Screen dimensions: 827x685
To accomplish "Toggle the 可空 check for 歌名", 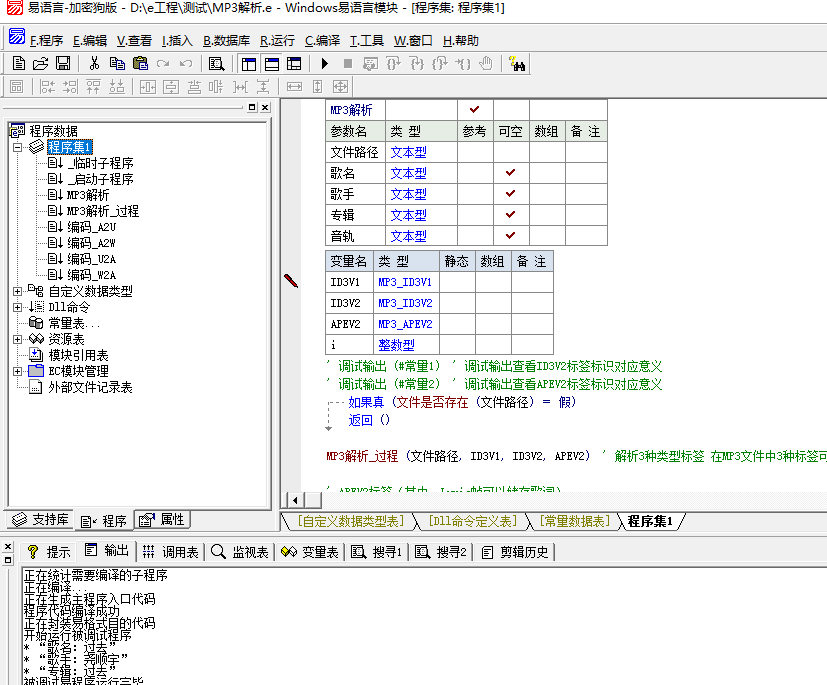I will point(511,173).
